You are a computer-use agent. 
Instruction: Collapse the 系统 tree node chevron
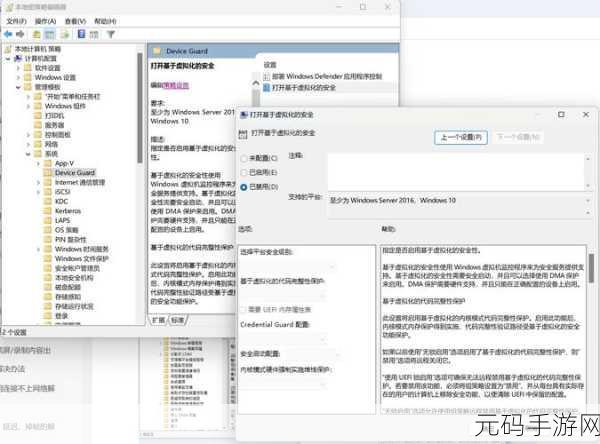tap(28, 154)
